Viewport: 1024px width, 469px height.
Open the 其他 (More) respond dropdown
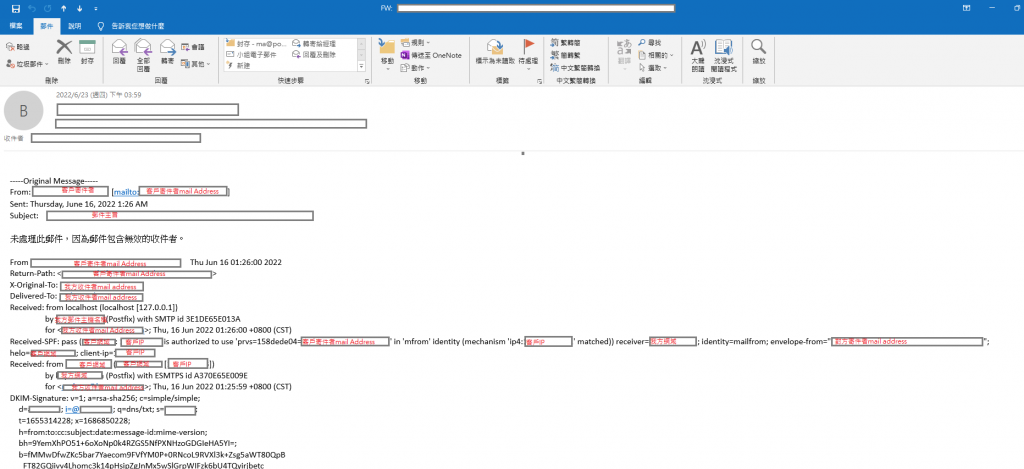pos(196,64)
